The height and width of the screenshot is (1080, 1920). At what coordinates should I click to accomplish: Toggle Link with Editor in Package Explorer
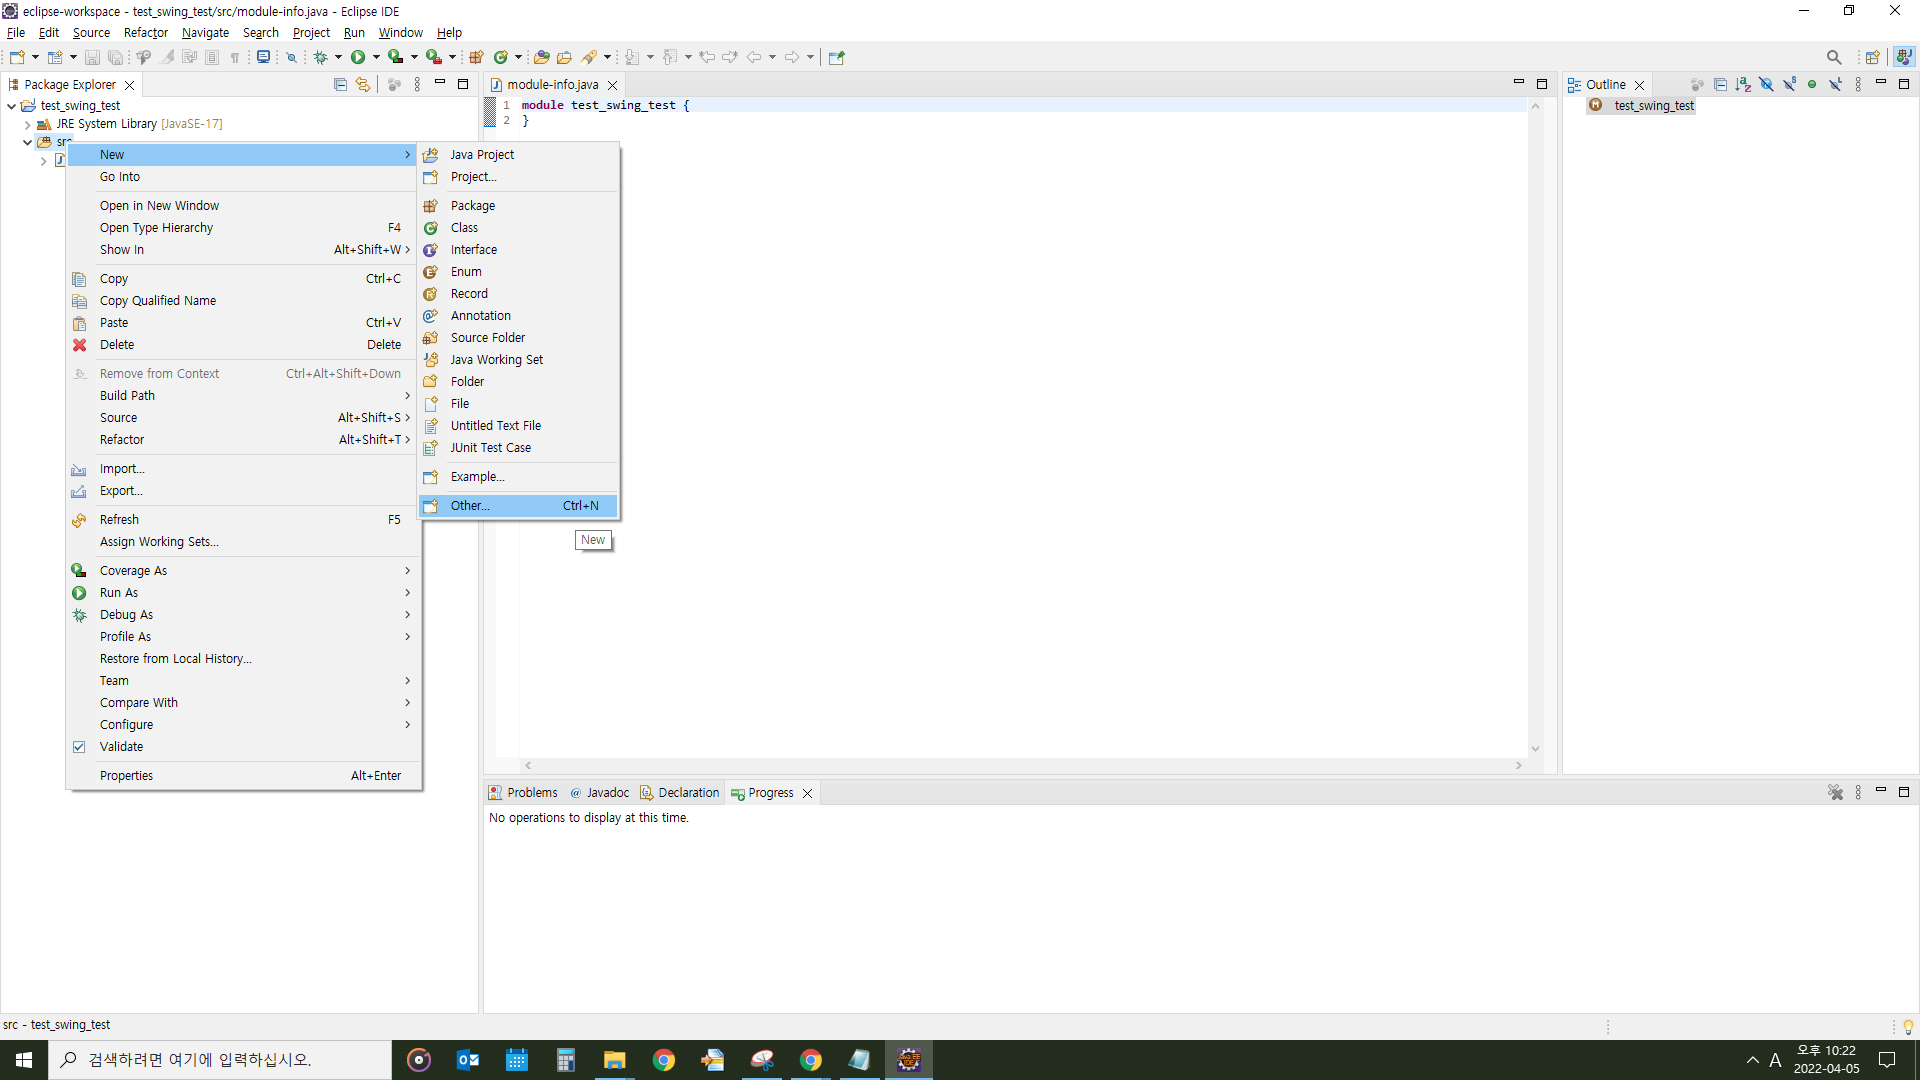coord(363,85)
